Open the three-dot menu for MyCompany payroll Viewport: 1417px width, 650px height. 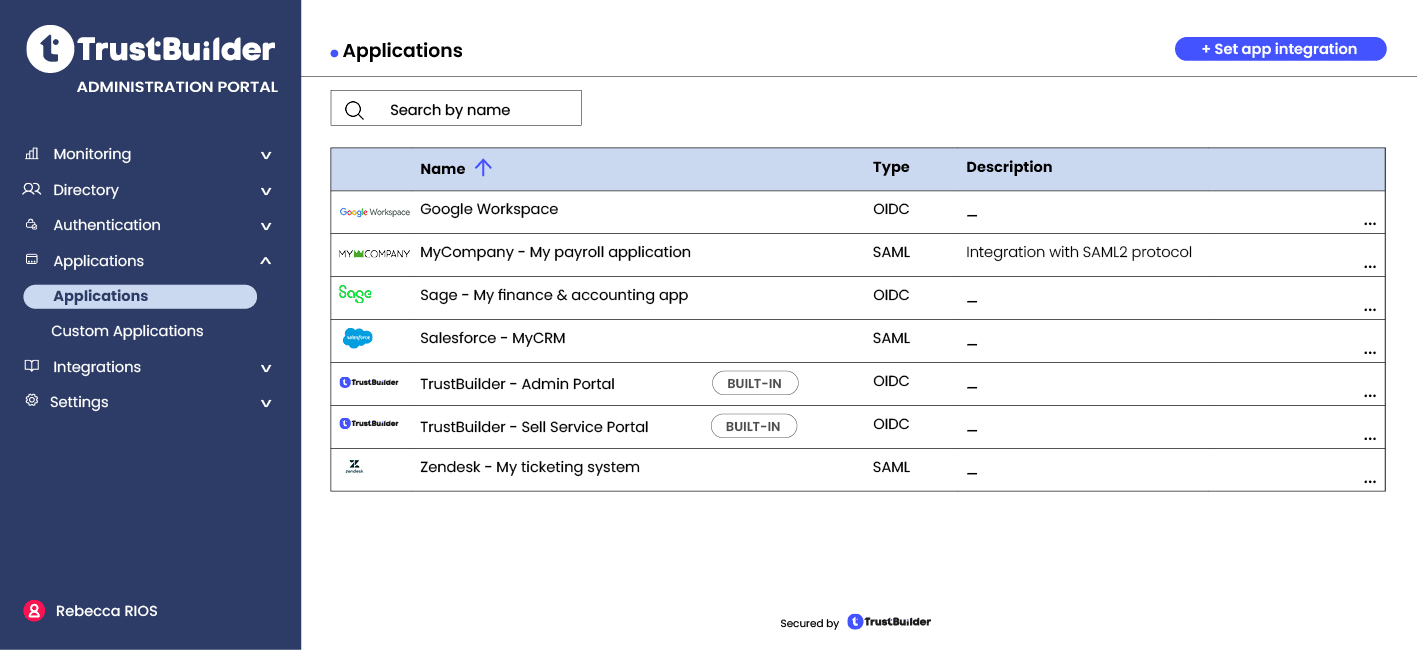tap(1370, 268)
